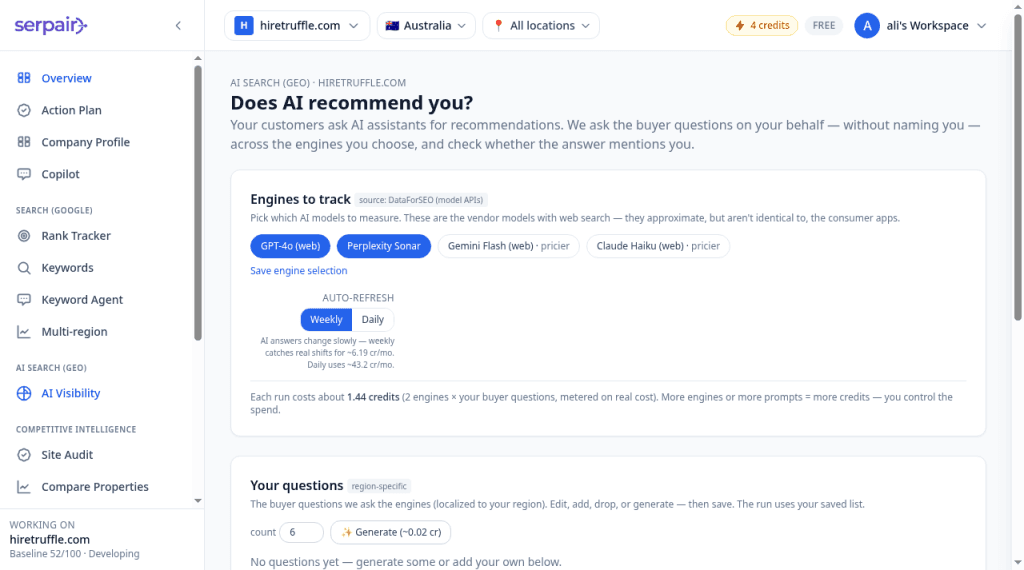The image size is (1024, 570).
Task: Click the Keywords magnifier icon
Action: (x=24, y=268)
